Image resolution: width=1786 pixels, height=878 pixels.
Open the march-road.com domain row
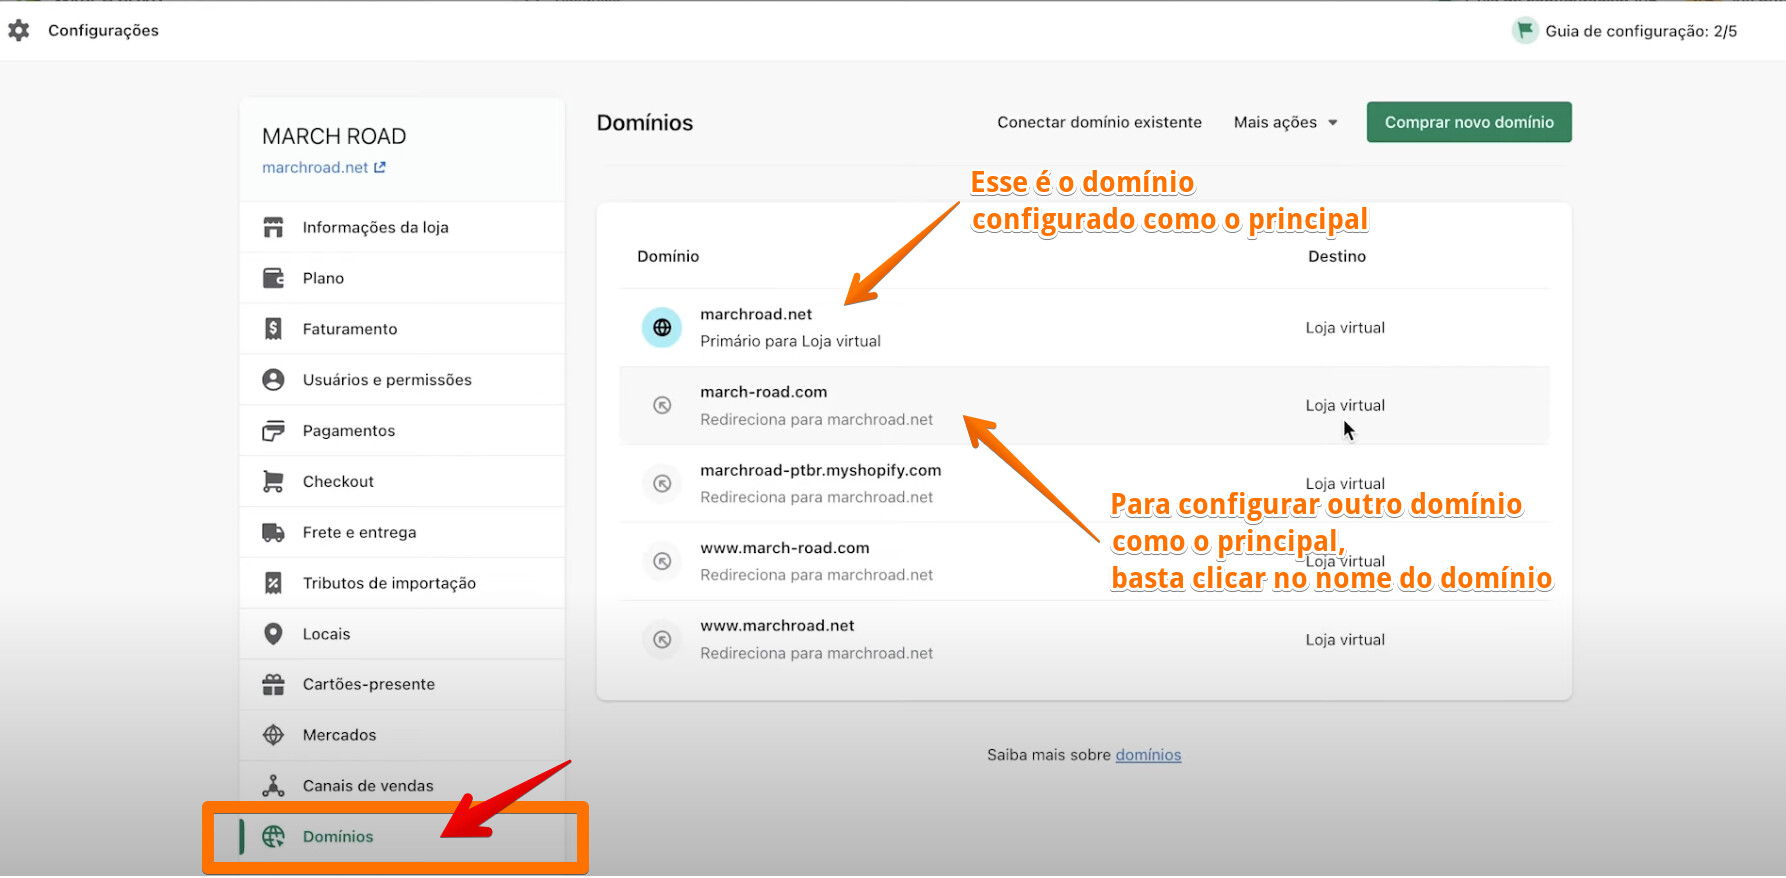1084,406
